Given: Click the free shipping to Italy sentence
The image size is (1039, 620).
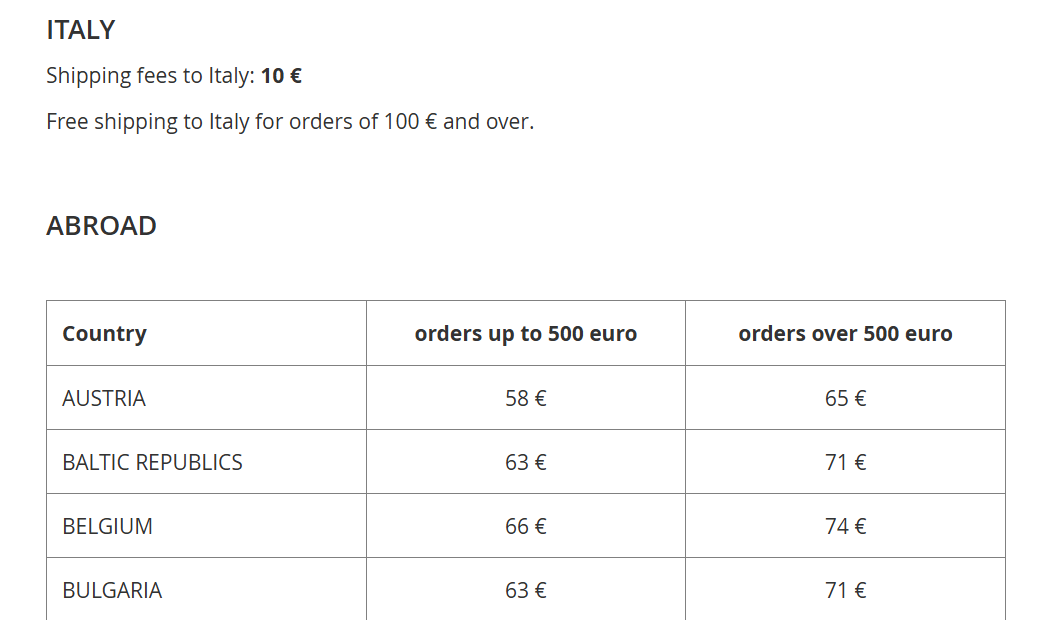Looking at the screenshot, I should 290,122.
